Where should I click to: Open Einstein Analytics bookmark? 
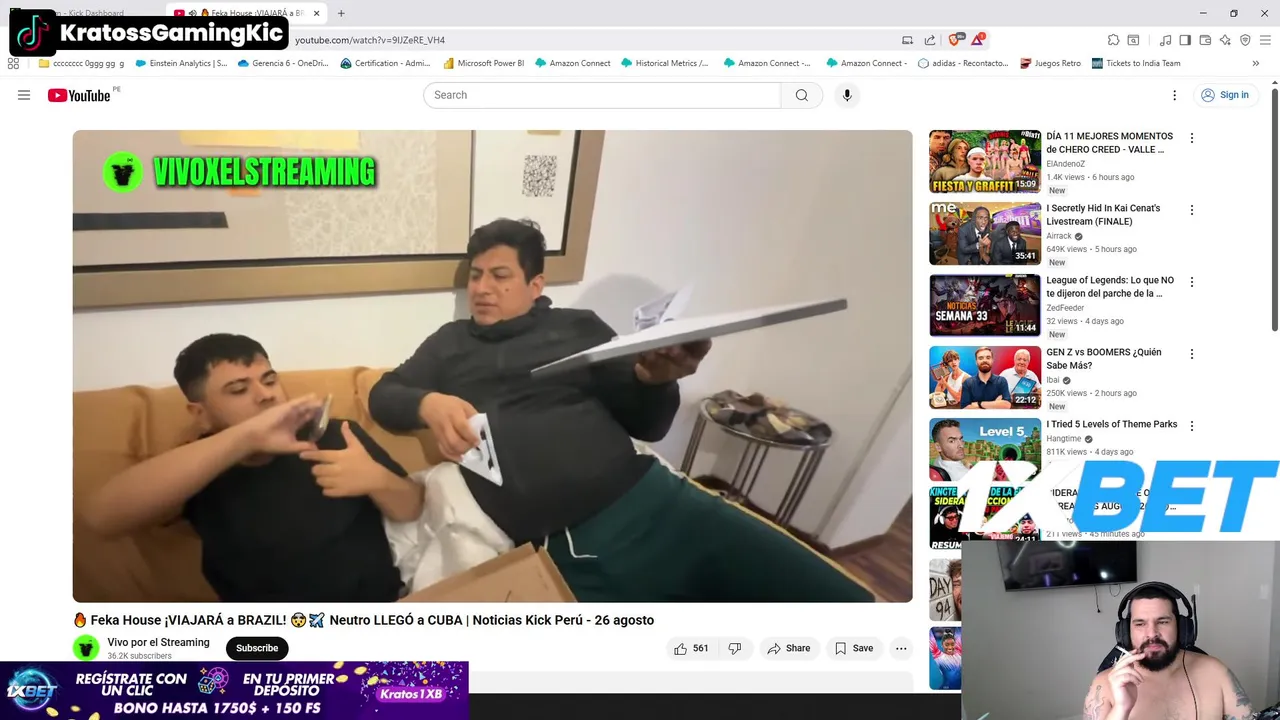[x=181, y=63]
